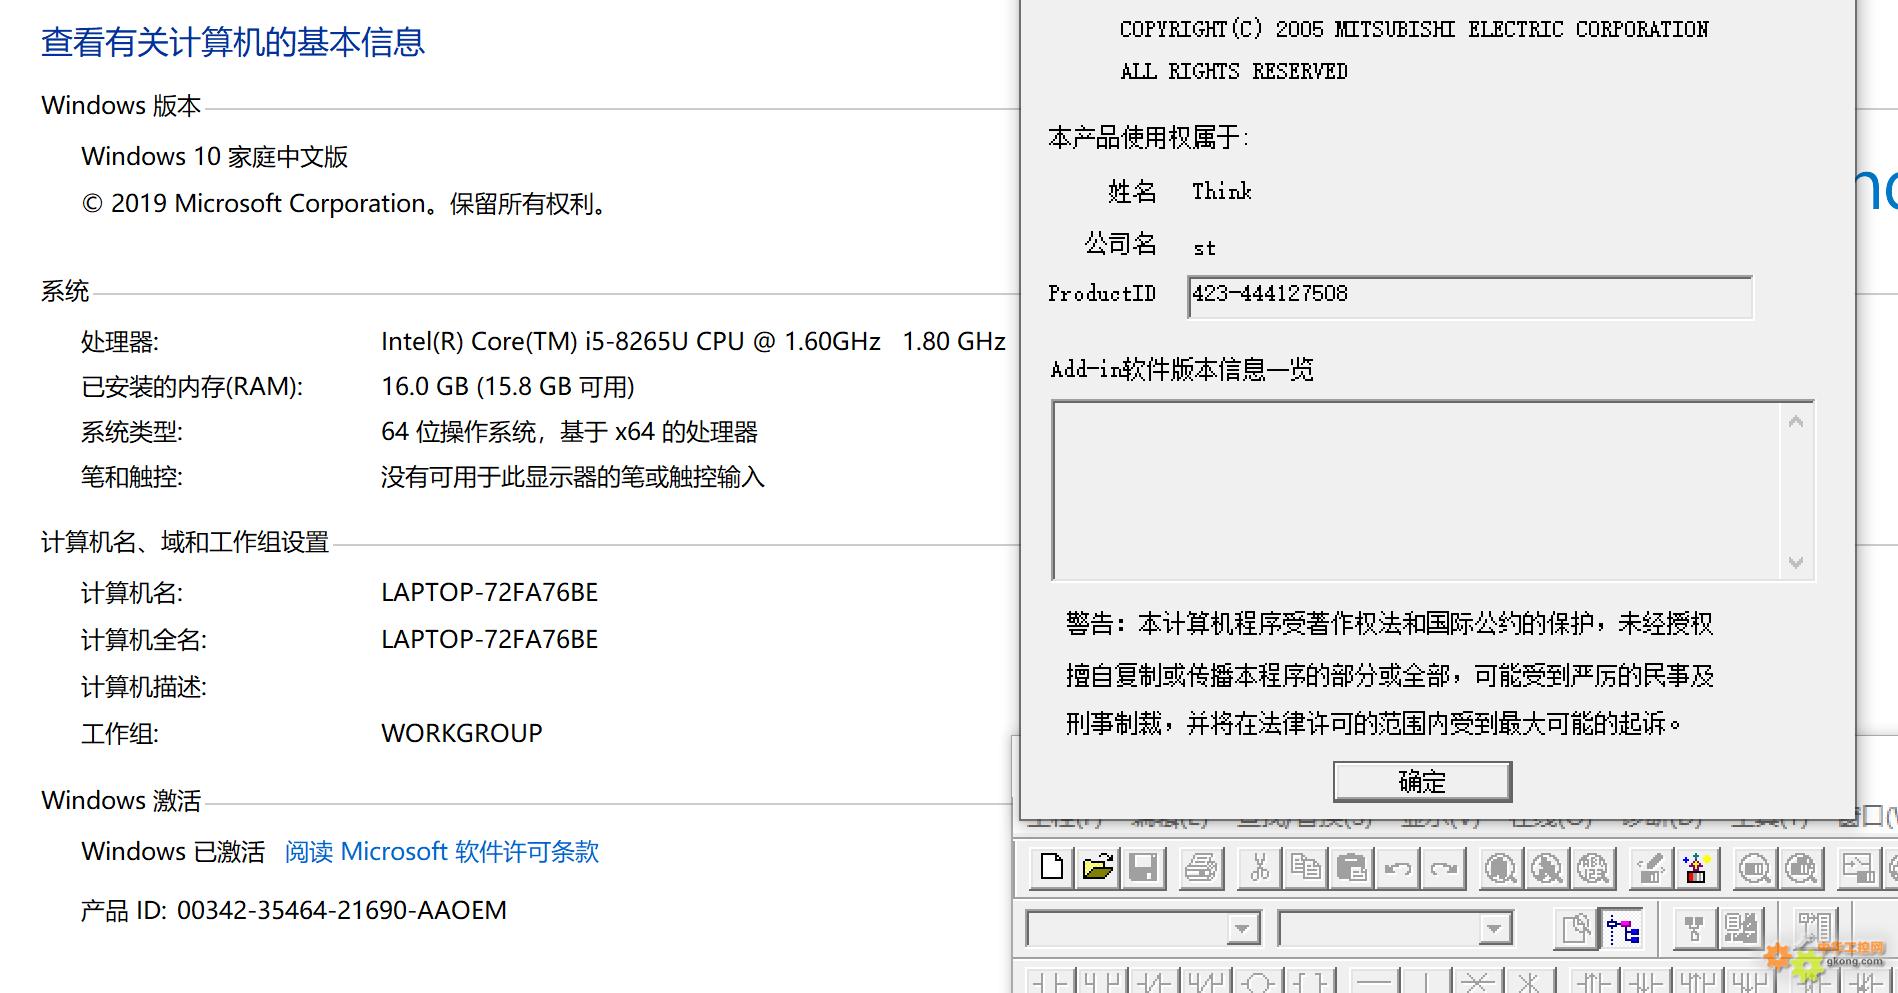Click the WORKGROUP value text
Viewport: 1898px width, 993px height.
[462, 733]
